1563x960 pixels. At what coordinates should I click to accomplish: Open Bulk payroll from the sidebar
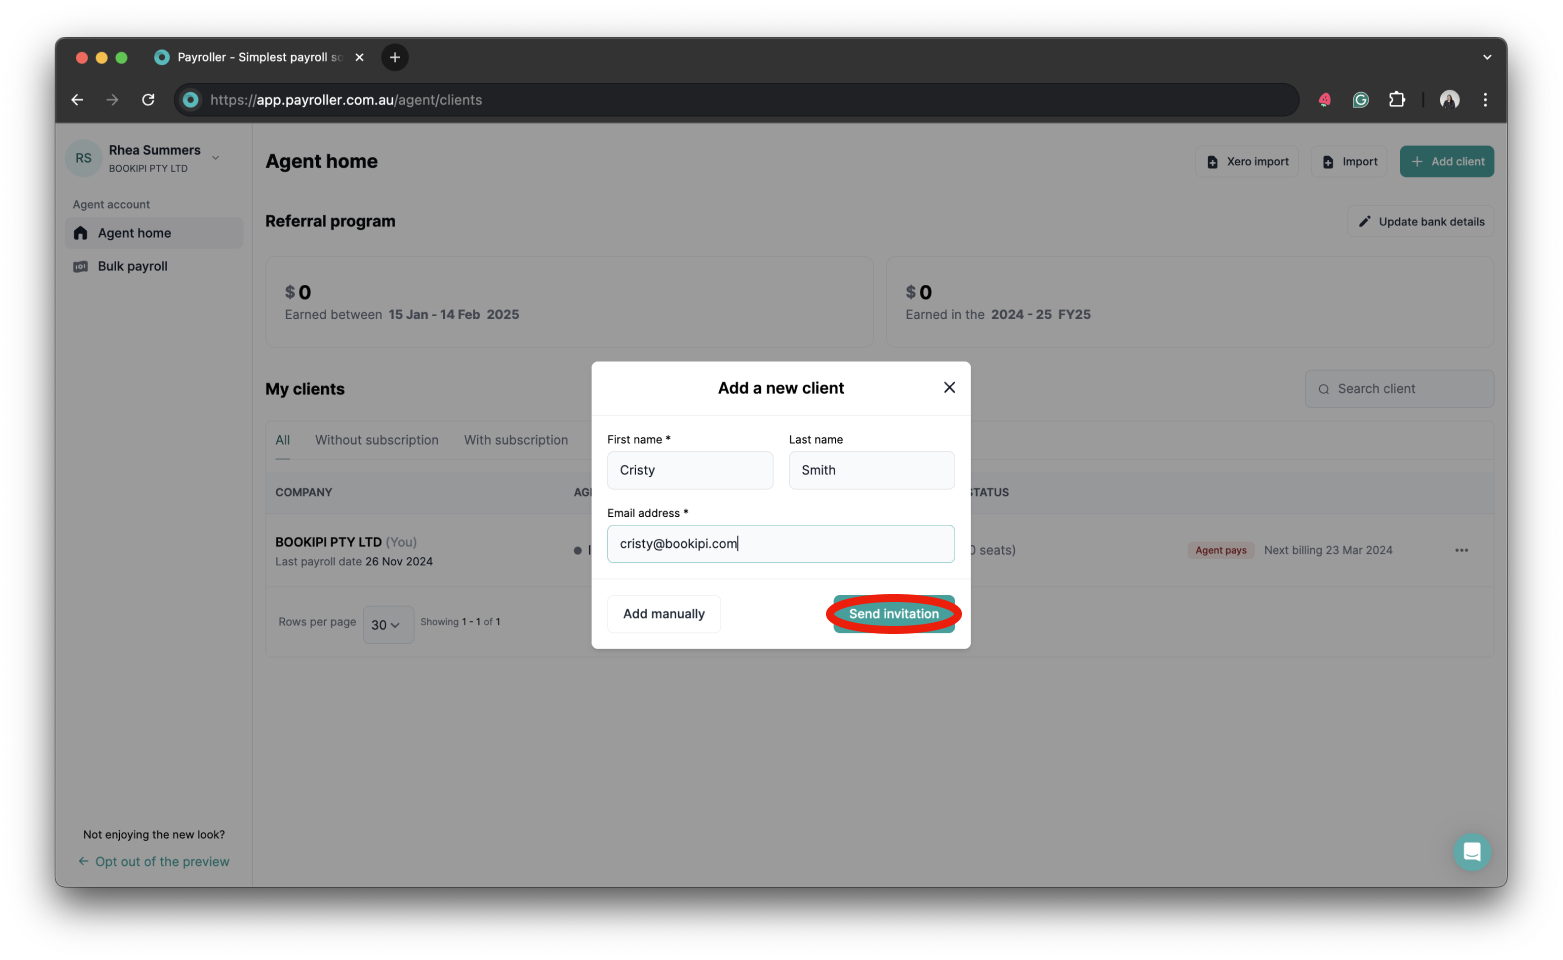(x=131, y=266)
